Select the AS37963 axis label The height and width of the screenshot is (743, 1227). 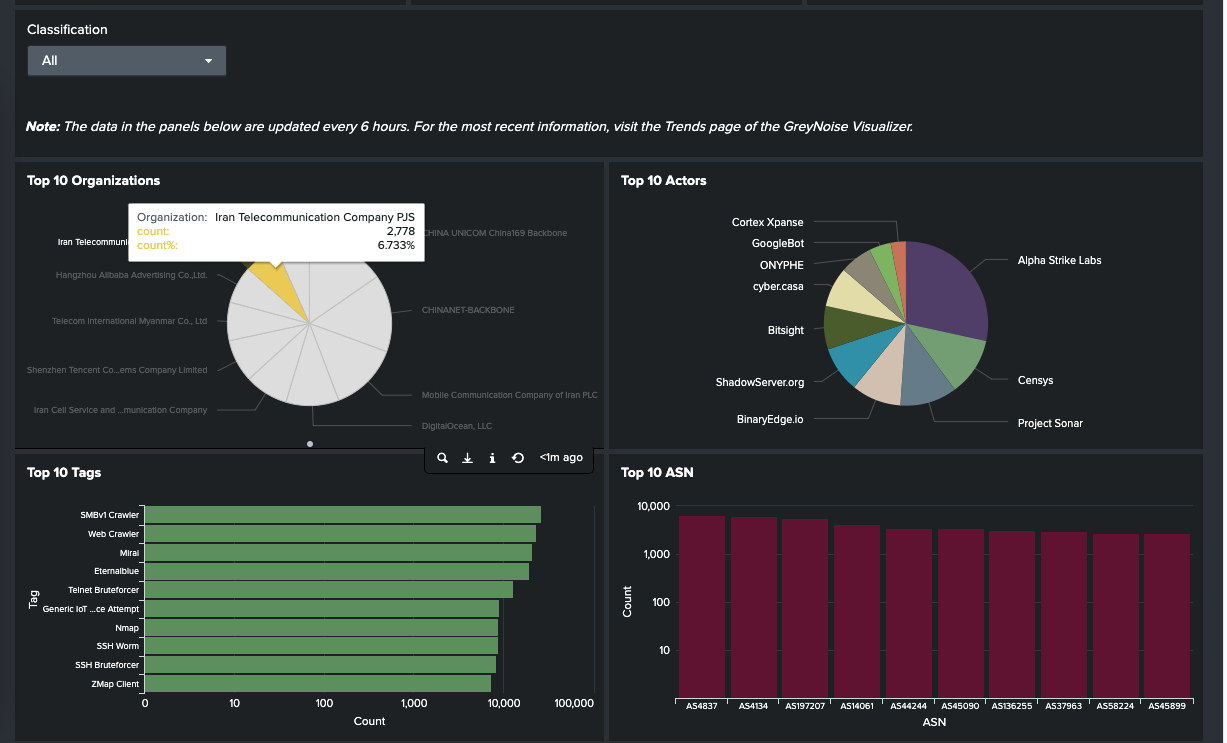[1064, 706]
